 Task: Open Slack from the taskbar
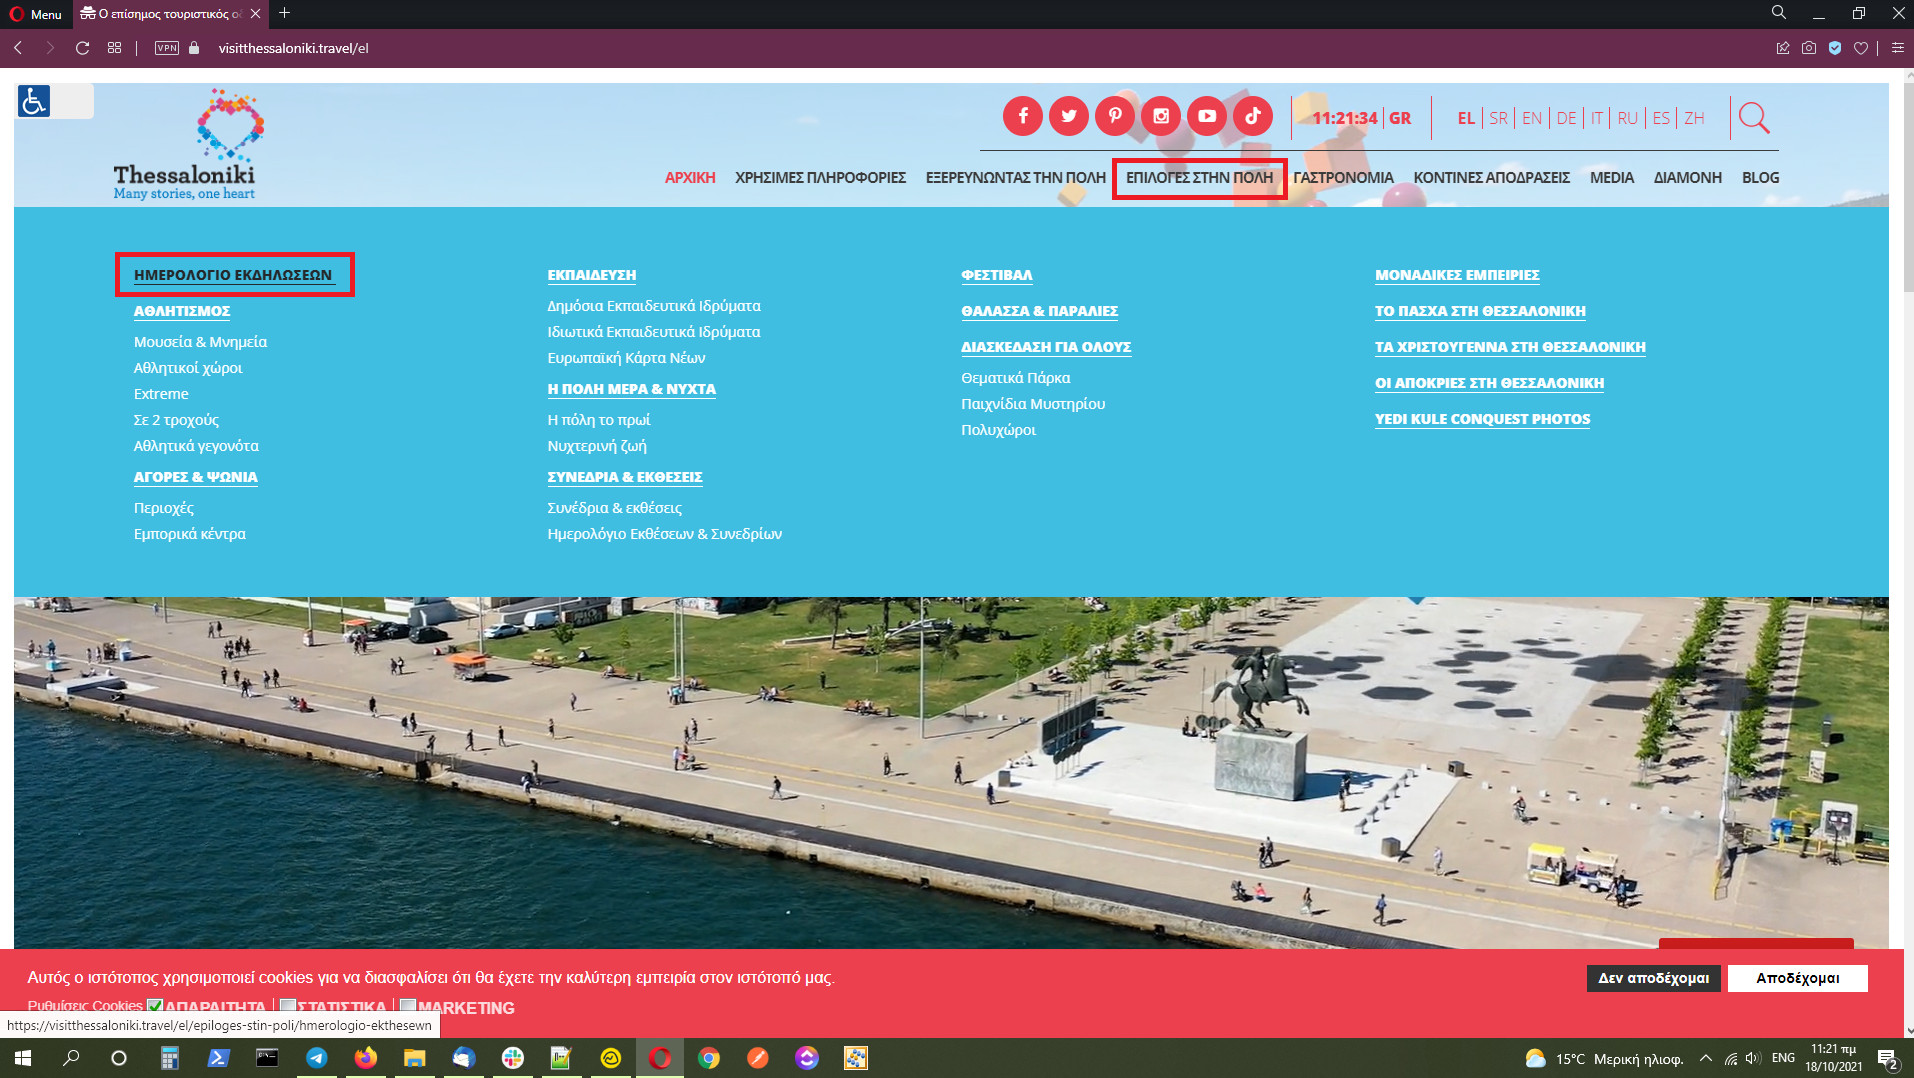(513, 1058)
